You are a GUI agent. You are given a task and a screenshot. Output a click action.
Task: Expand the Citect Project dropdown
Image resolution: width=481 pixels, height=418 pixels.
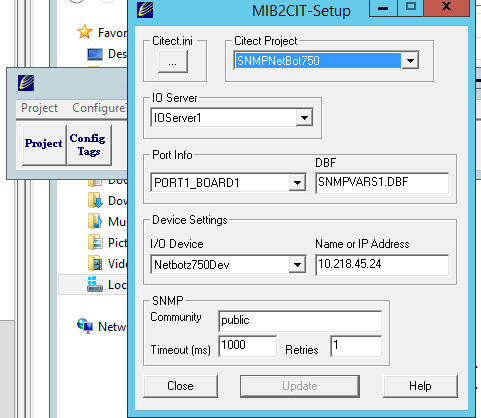[x=410, y=61]
